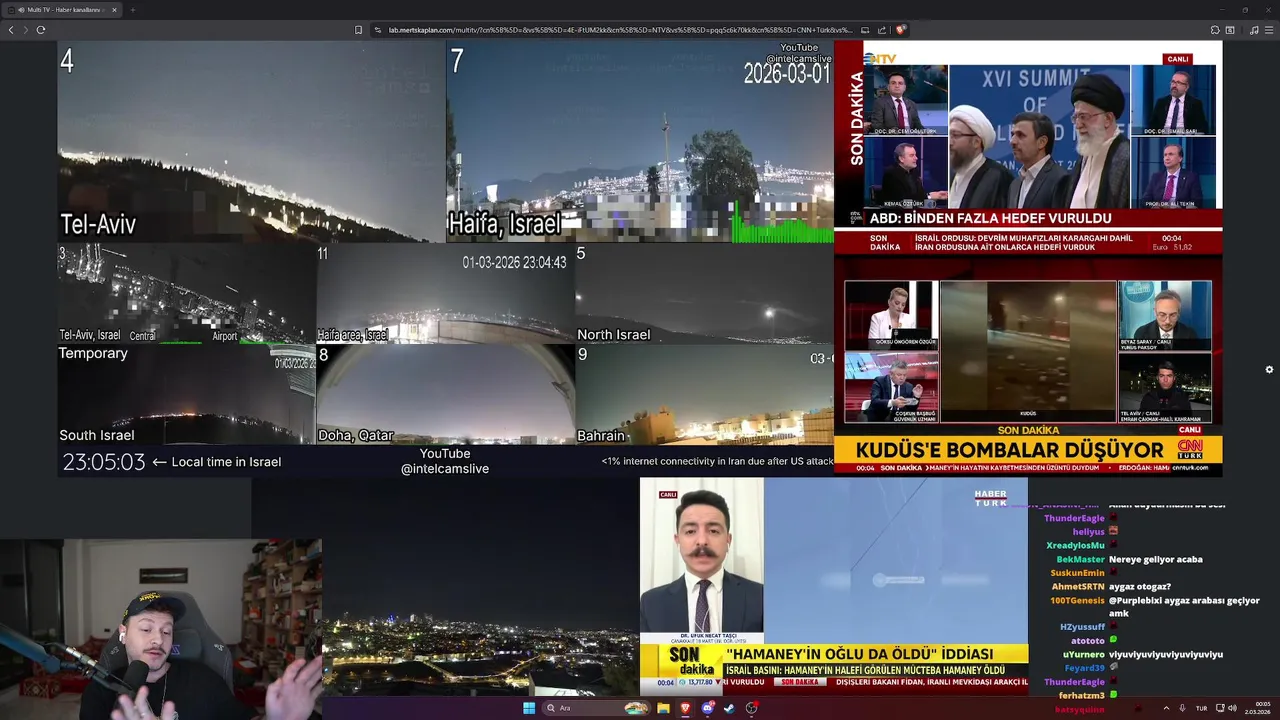Focus the lab.mertskaplan.com address bar
The height and width of the screenshot is (720, 1280).
[x=620, y=30]
